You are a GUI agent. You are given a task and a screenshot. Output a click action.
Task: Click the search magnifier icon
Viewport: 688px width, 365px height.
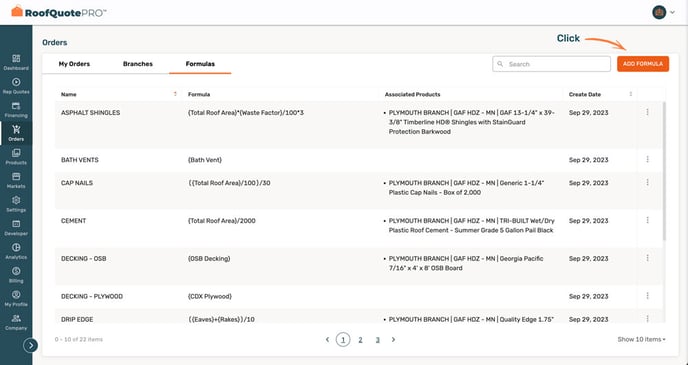click(500, 64)
